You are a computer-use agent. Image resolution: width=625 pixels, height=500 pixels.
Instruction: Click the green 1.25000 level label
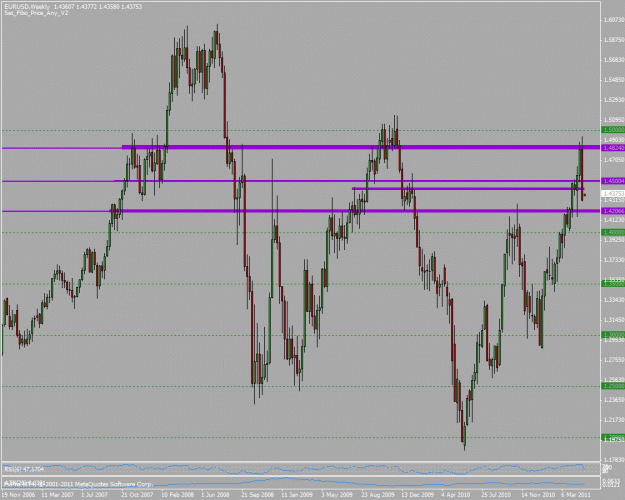pos(613,386)
